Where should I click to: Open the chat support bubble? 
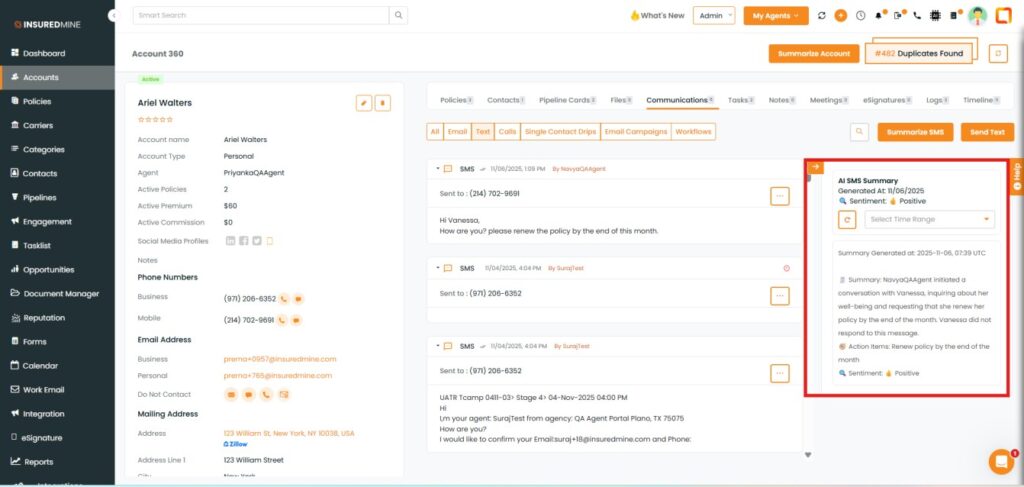coord(1001,461)
